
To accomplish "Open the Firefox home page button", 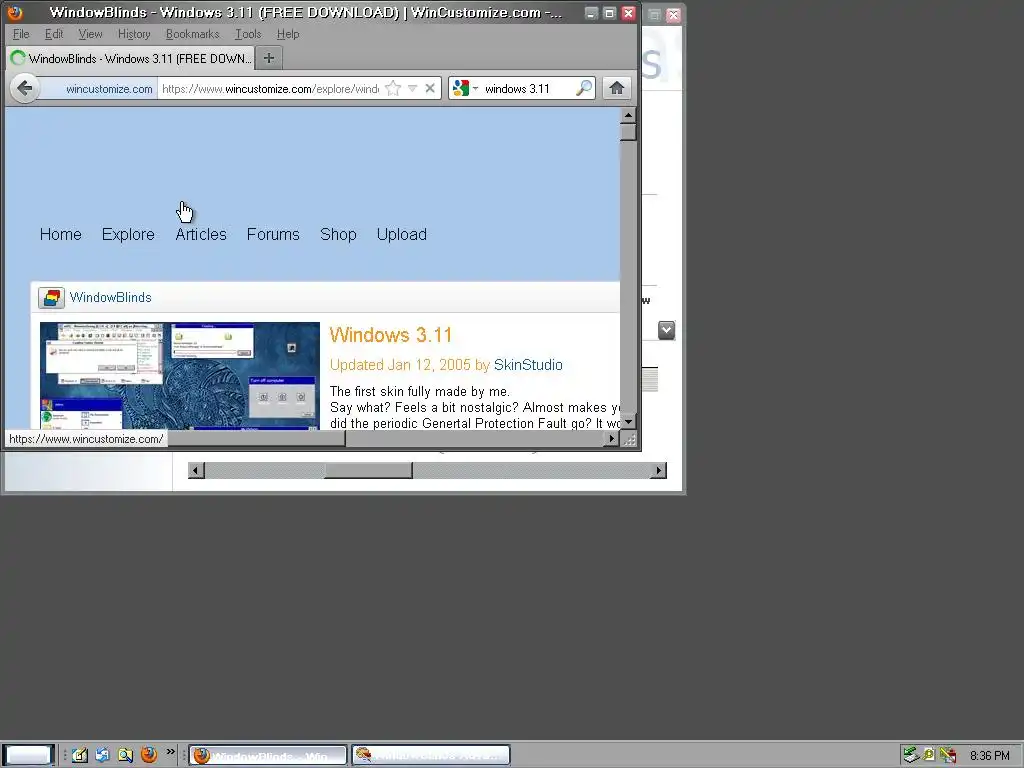I will pyautogui.click(x=616, y=88).
